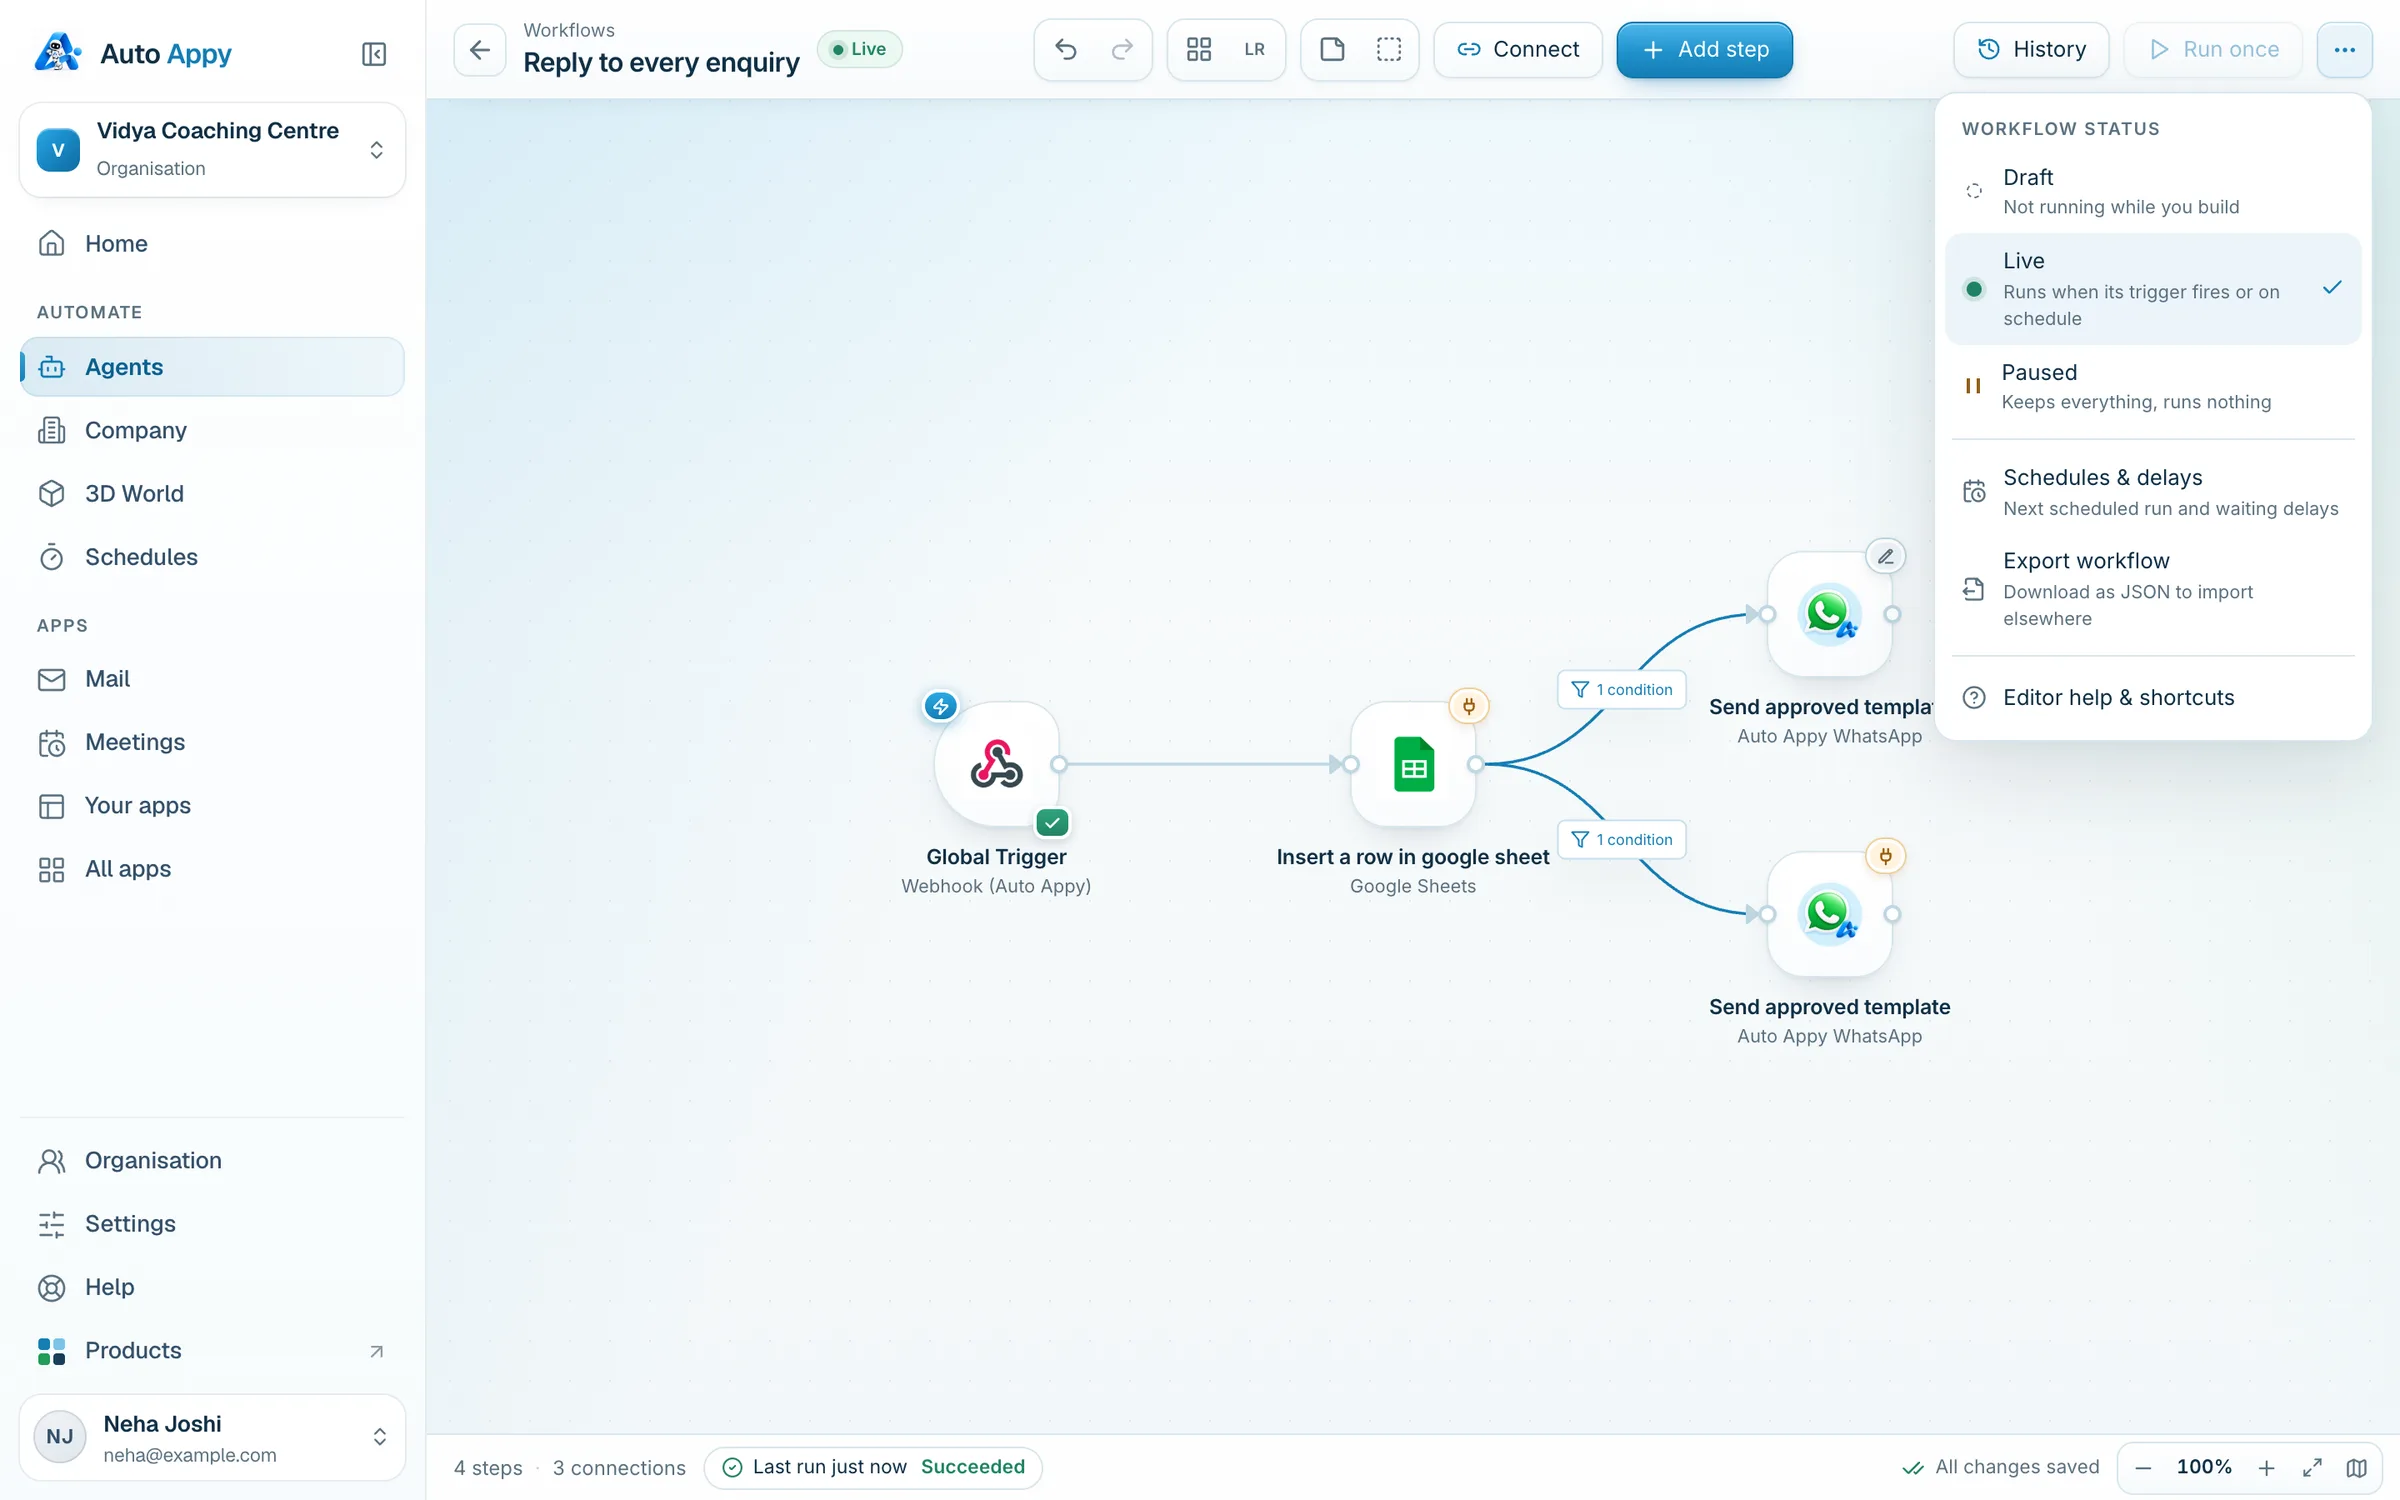Image resolution: width=2400 pixels, height=1500 pixels.
Task: Click the auto-arrange grid layout icon
Action: 1199,49
